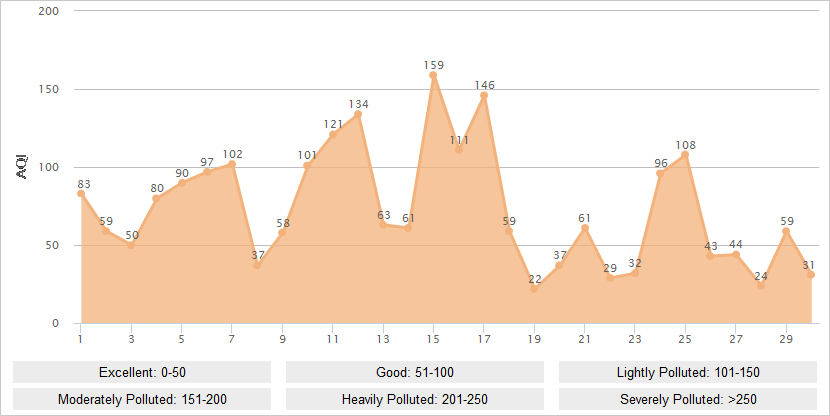The height and width of the screenshot is (416, 830).
Task: Click the 'Excellent: 0-50' legend box
Action: 142,372
